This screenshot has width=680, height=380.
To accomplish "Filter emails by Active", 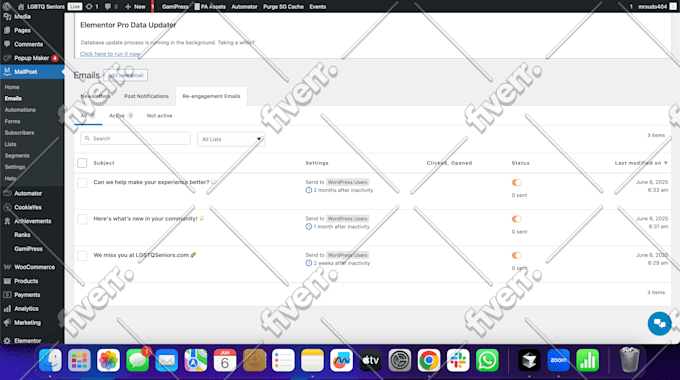I will (121, 116).
